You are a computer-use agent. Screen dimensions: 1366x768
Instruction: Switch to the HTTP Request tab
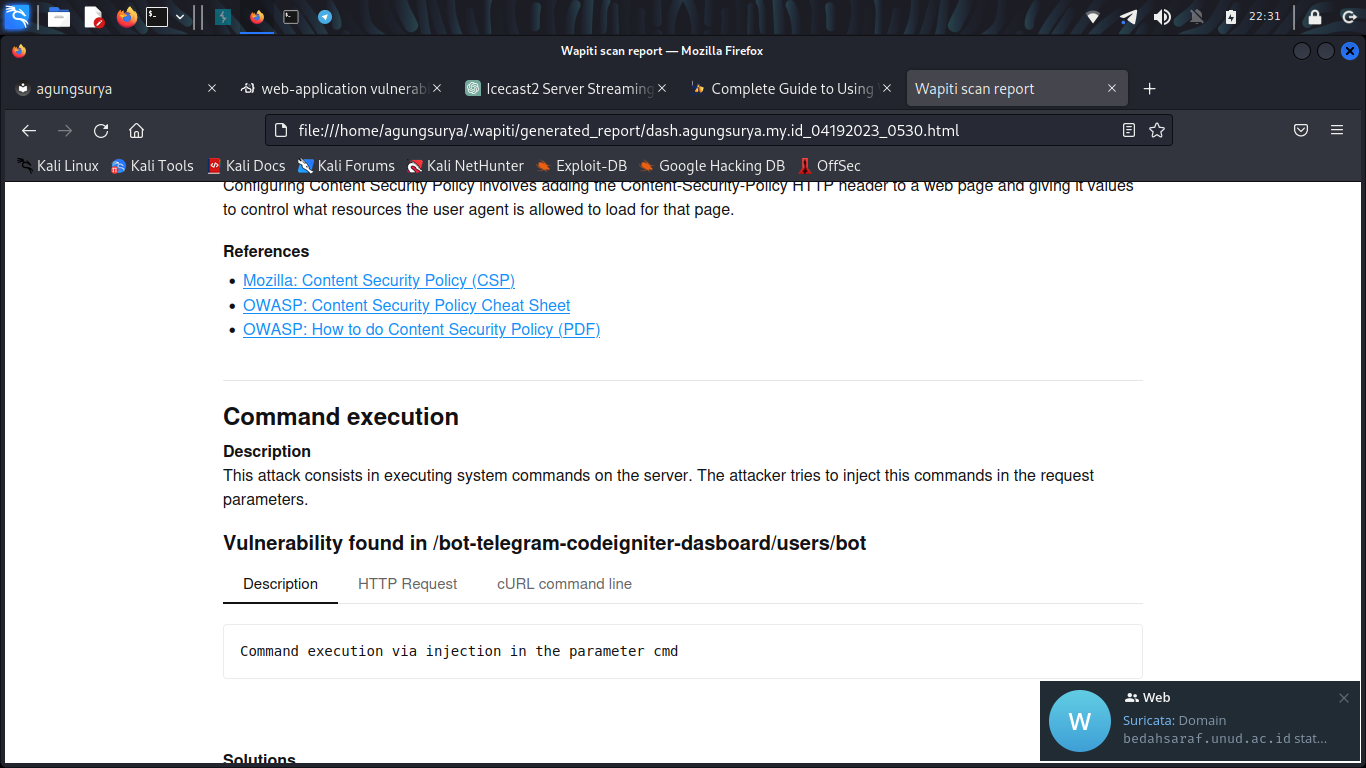click(x=407, y=584)
